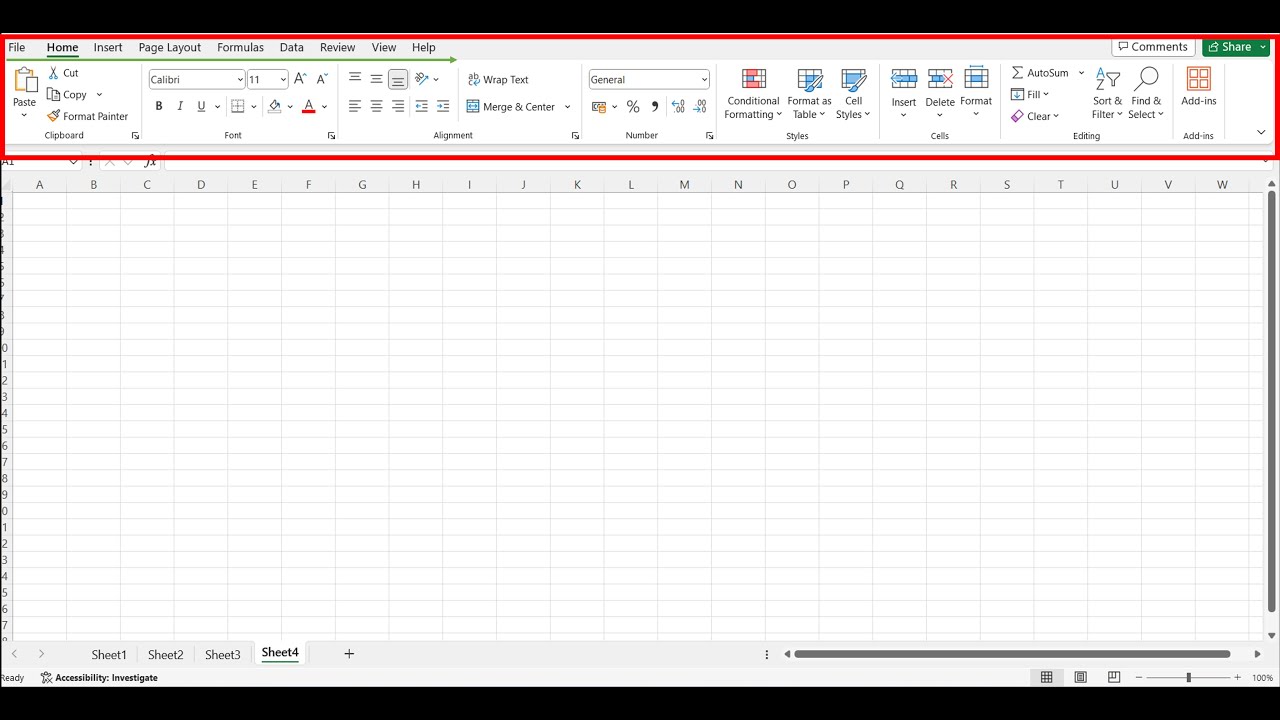This screenshot has width=1280, height=720.
Task: Open the General number format dropdown
Action: tap(704, 80)
